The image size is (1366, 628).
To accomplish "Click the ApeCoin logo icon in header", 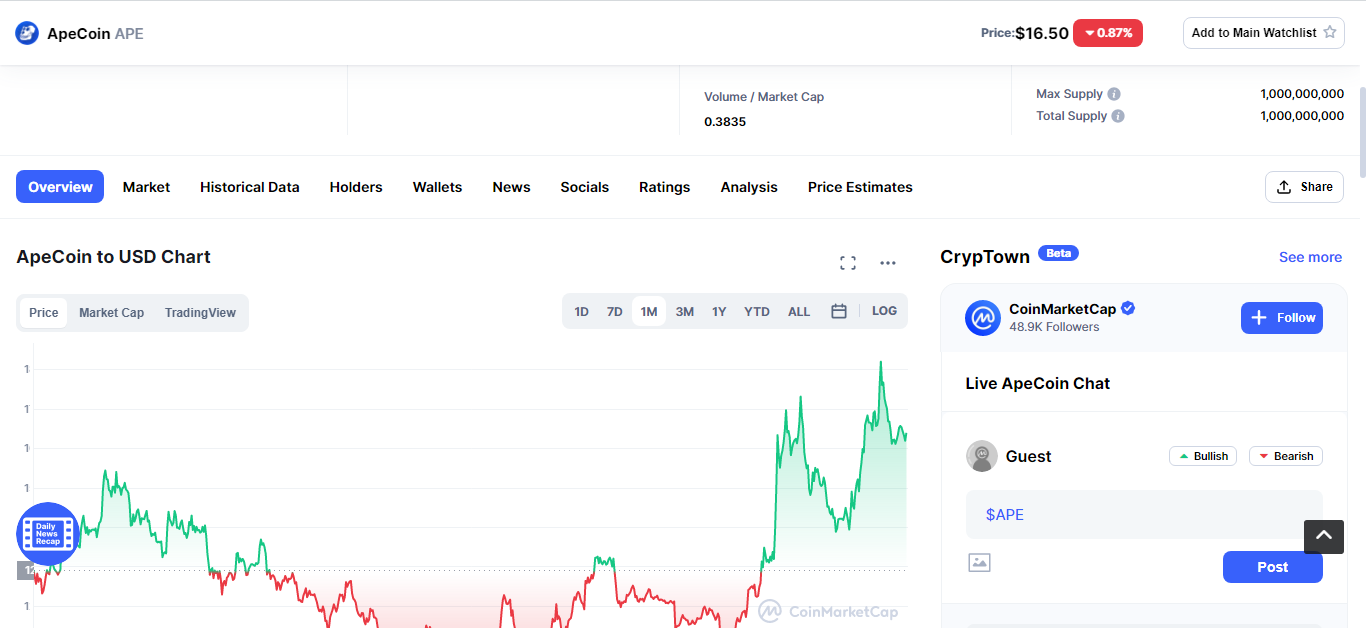I will pos(27,33).
